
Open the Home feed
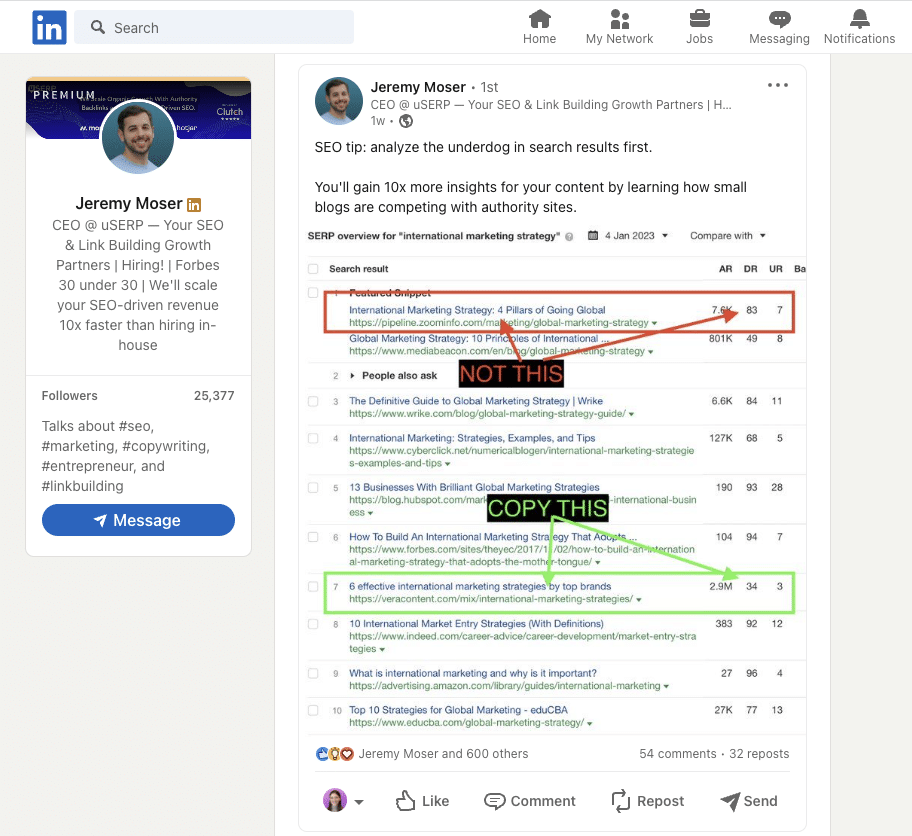(x=539, y=27)
